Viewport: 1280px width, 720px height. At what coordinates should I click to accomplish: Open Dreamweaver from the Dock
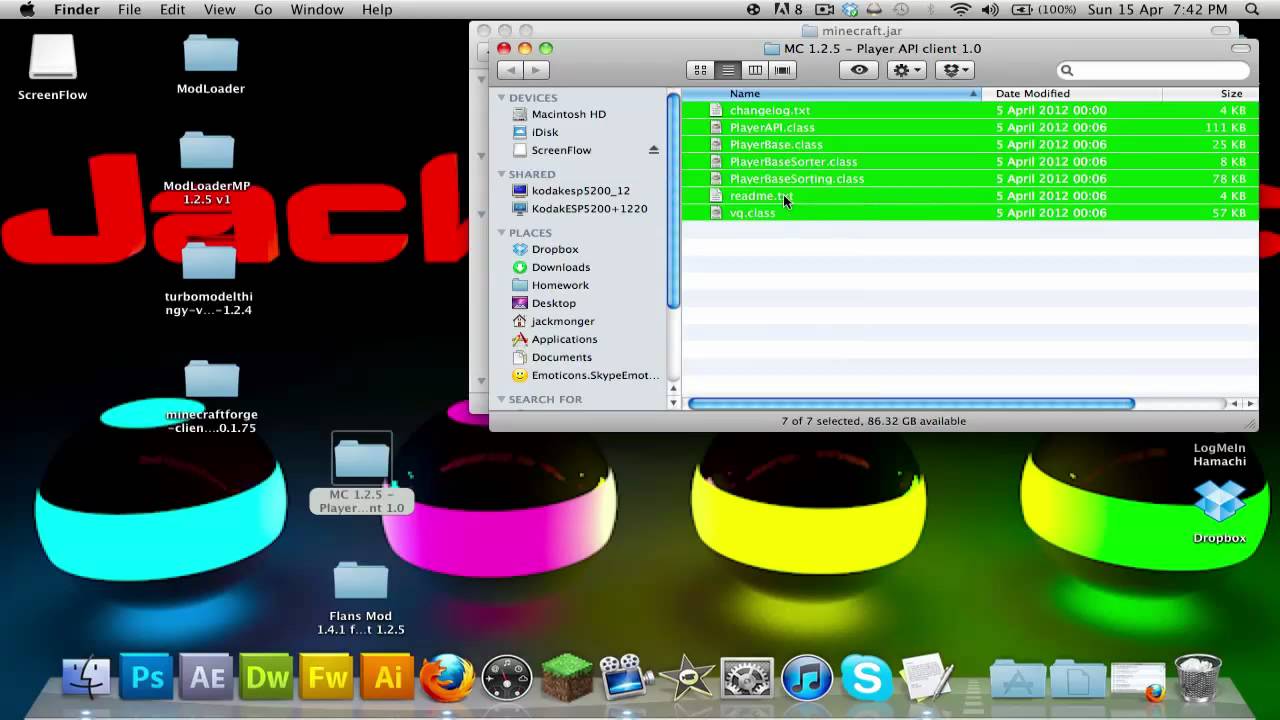[x=267, y=677]
